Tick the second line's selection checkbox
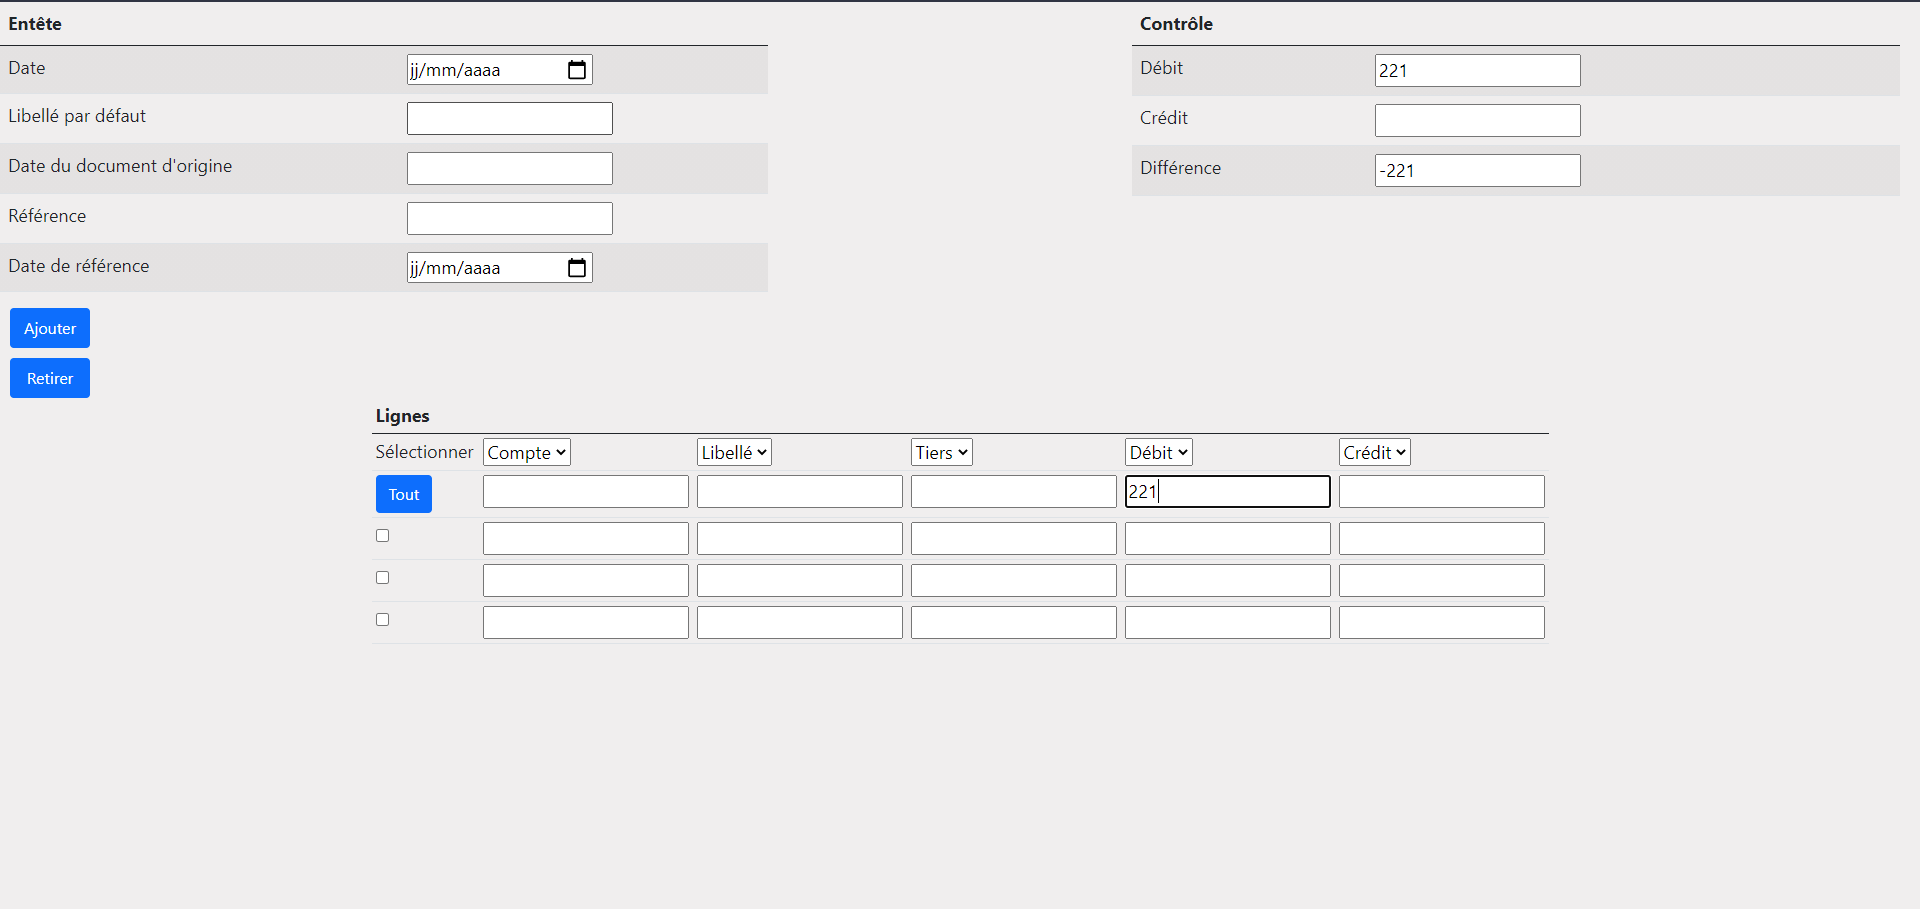 point(382,578)
